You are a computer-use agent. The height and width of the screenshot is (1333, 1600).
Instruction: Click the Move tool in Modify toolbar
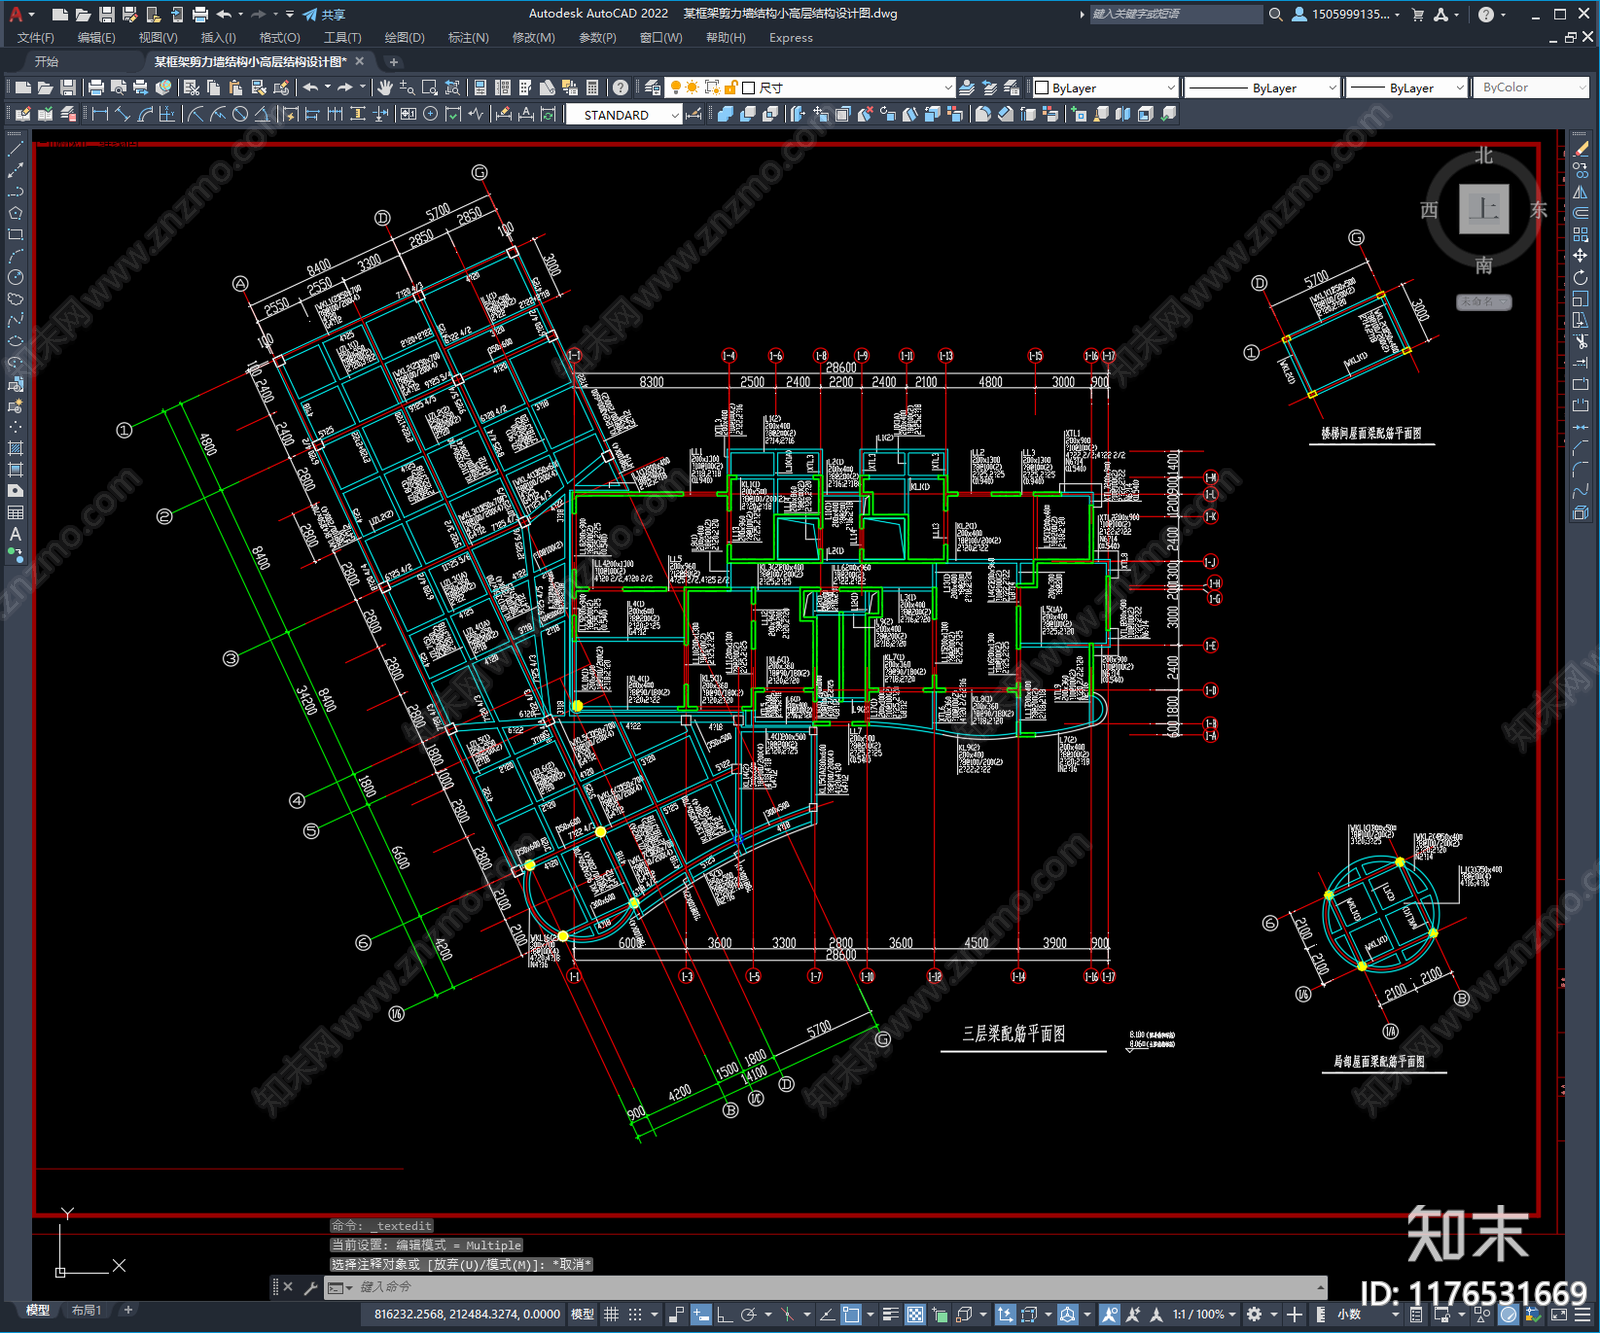coord(1580,256)
